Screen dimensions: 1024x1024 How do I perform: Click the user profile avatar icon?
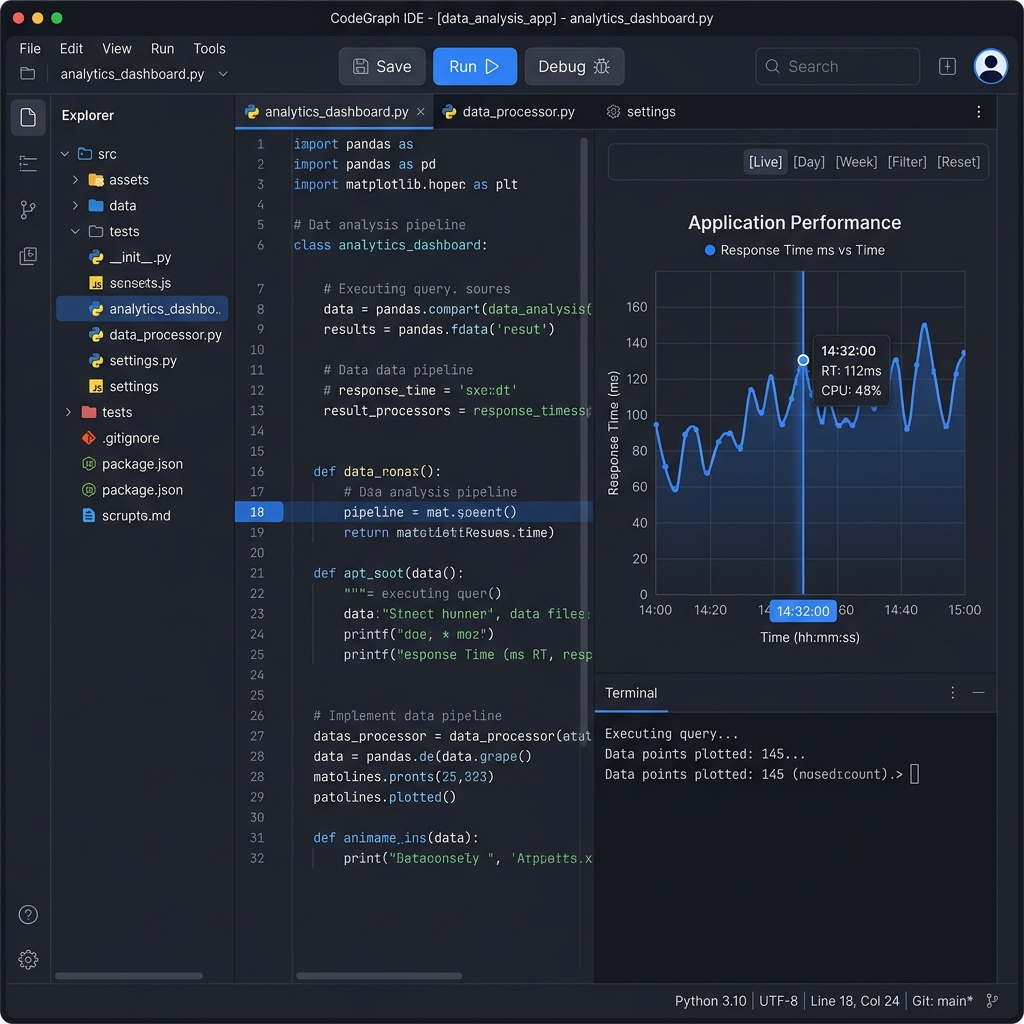(x=990, y=66)
